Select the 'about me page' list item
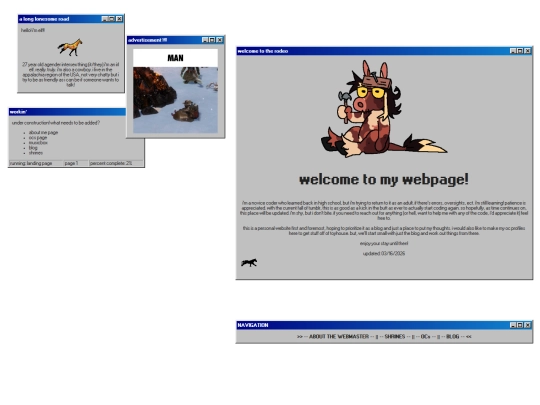 point(43,132)
